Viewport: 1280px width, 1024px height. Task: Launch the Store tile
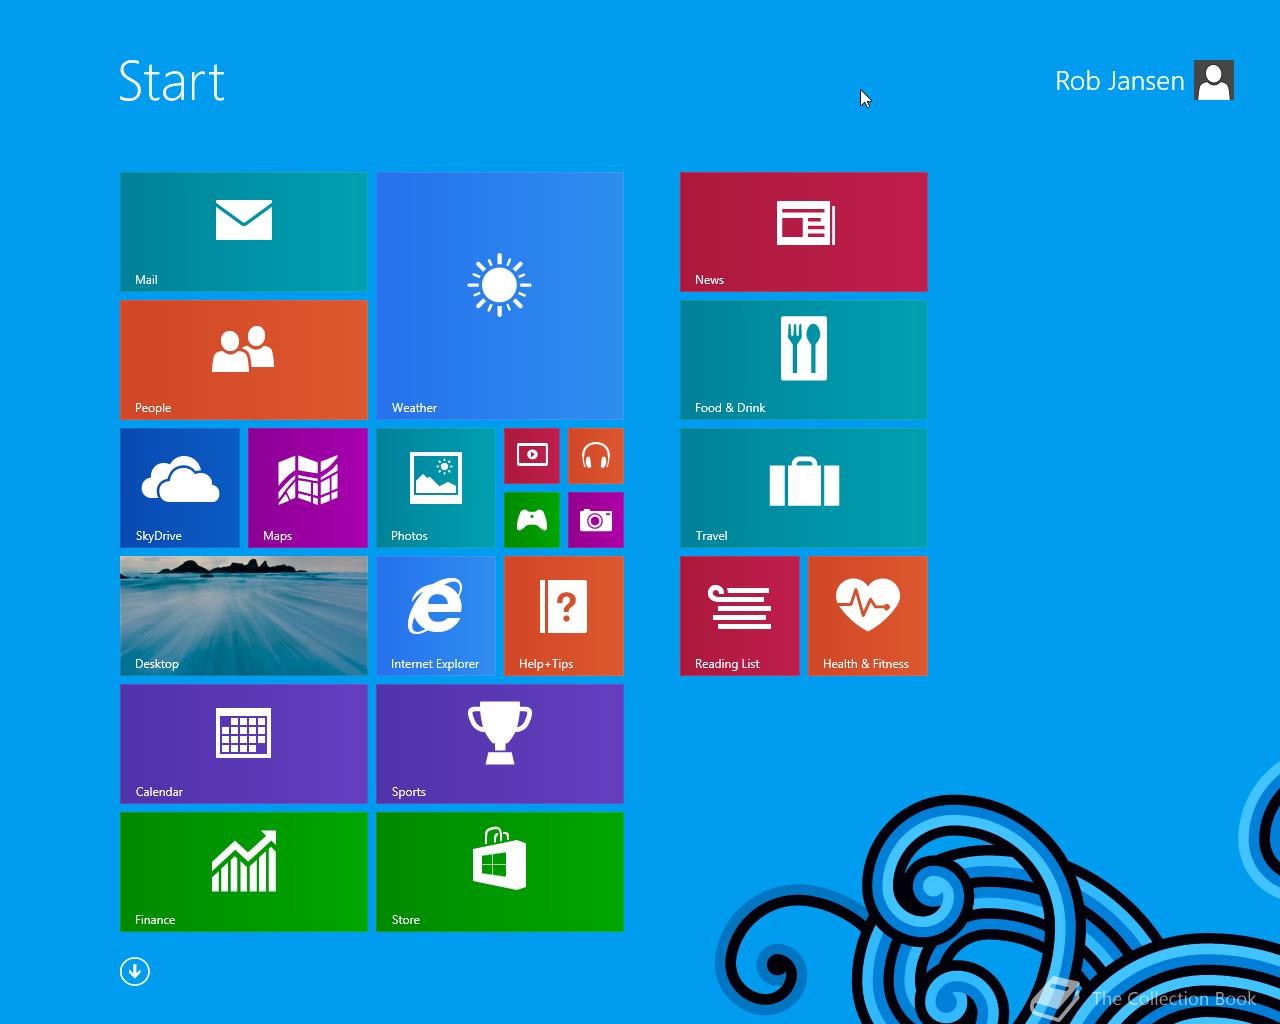[500, 872]
